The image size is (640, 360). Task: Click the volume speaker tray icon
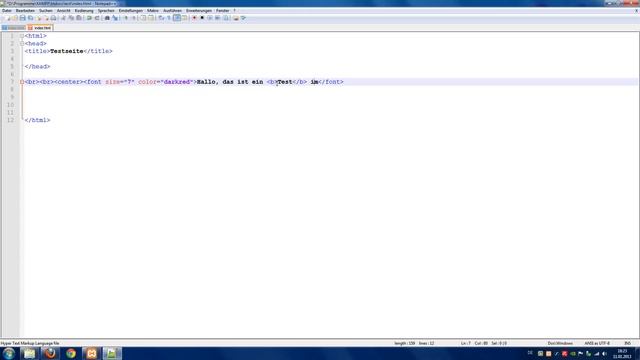[604, 353]
